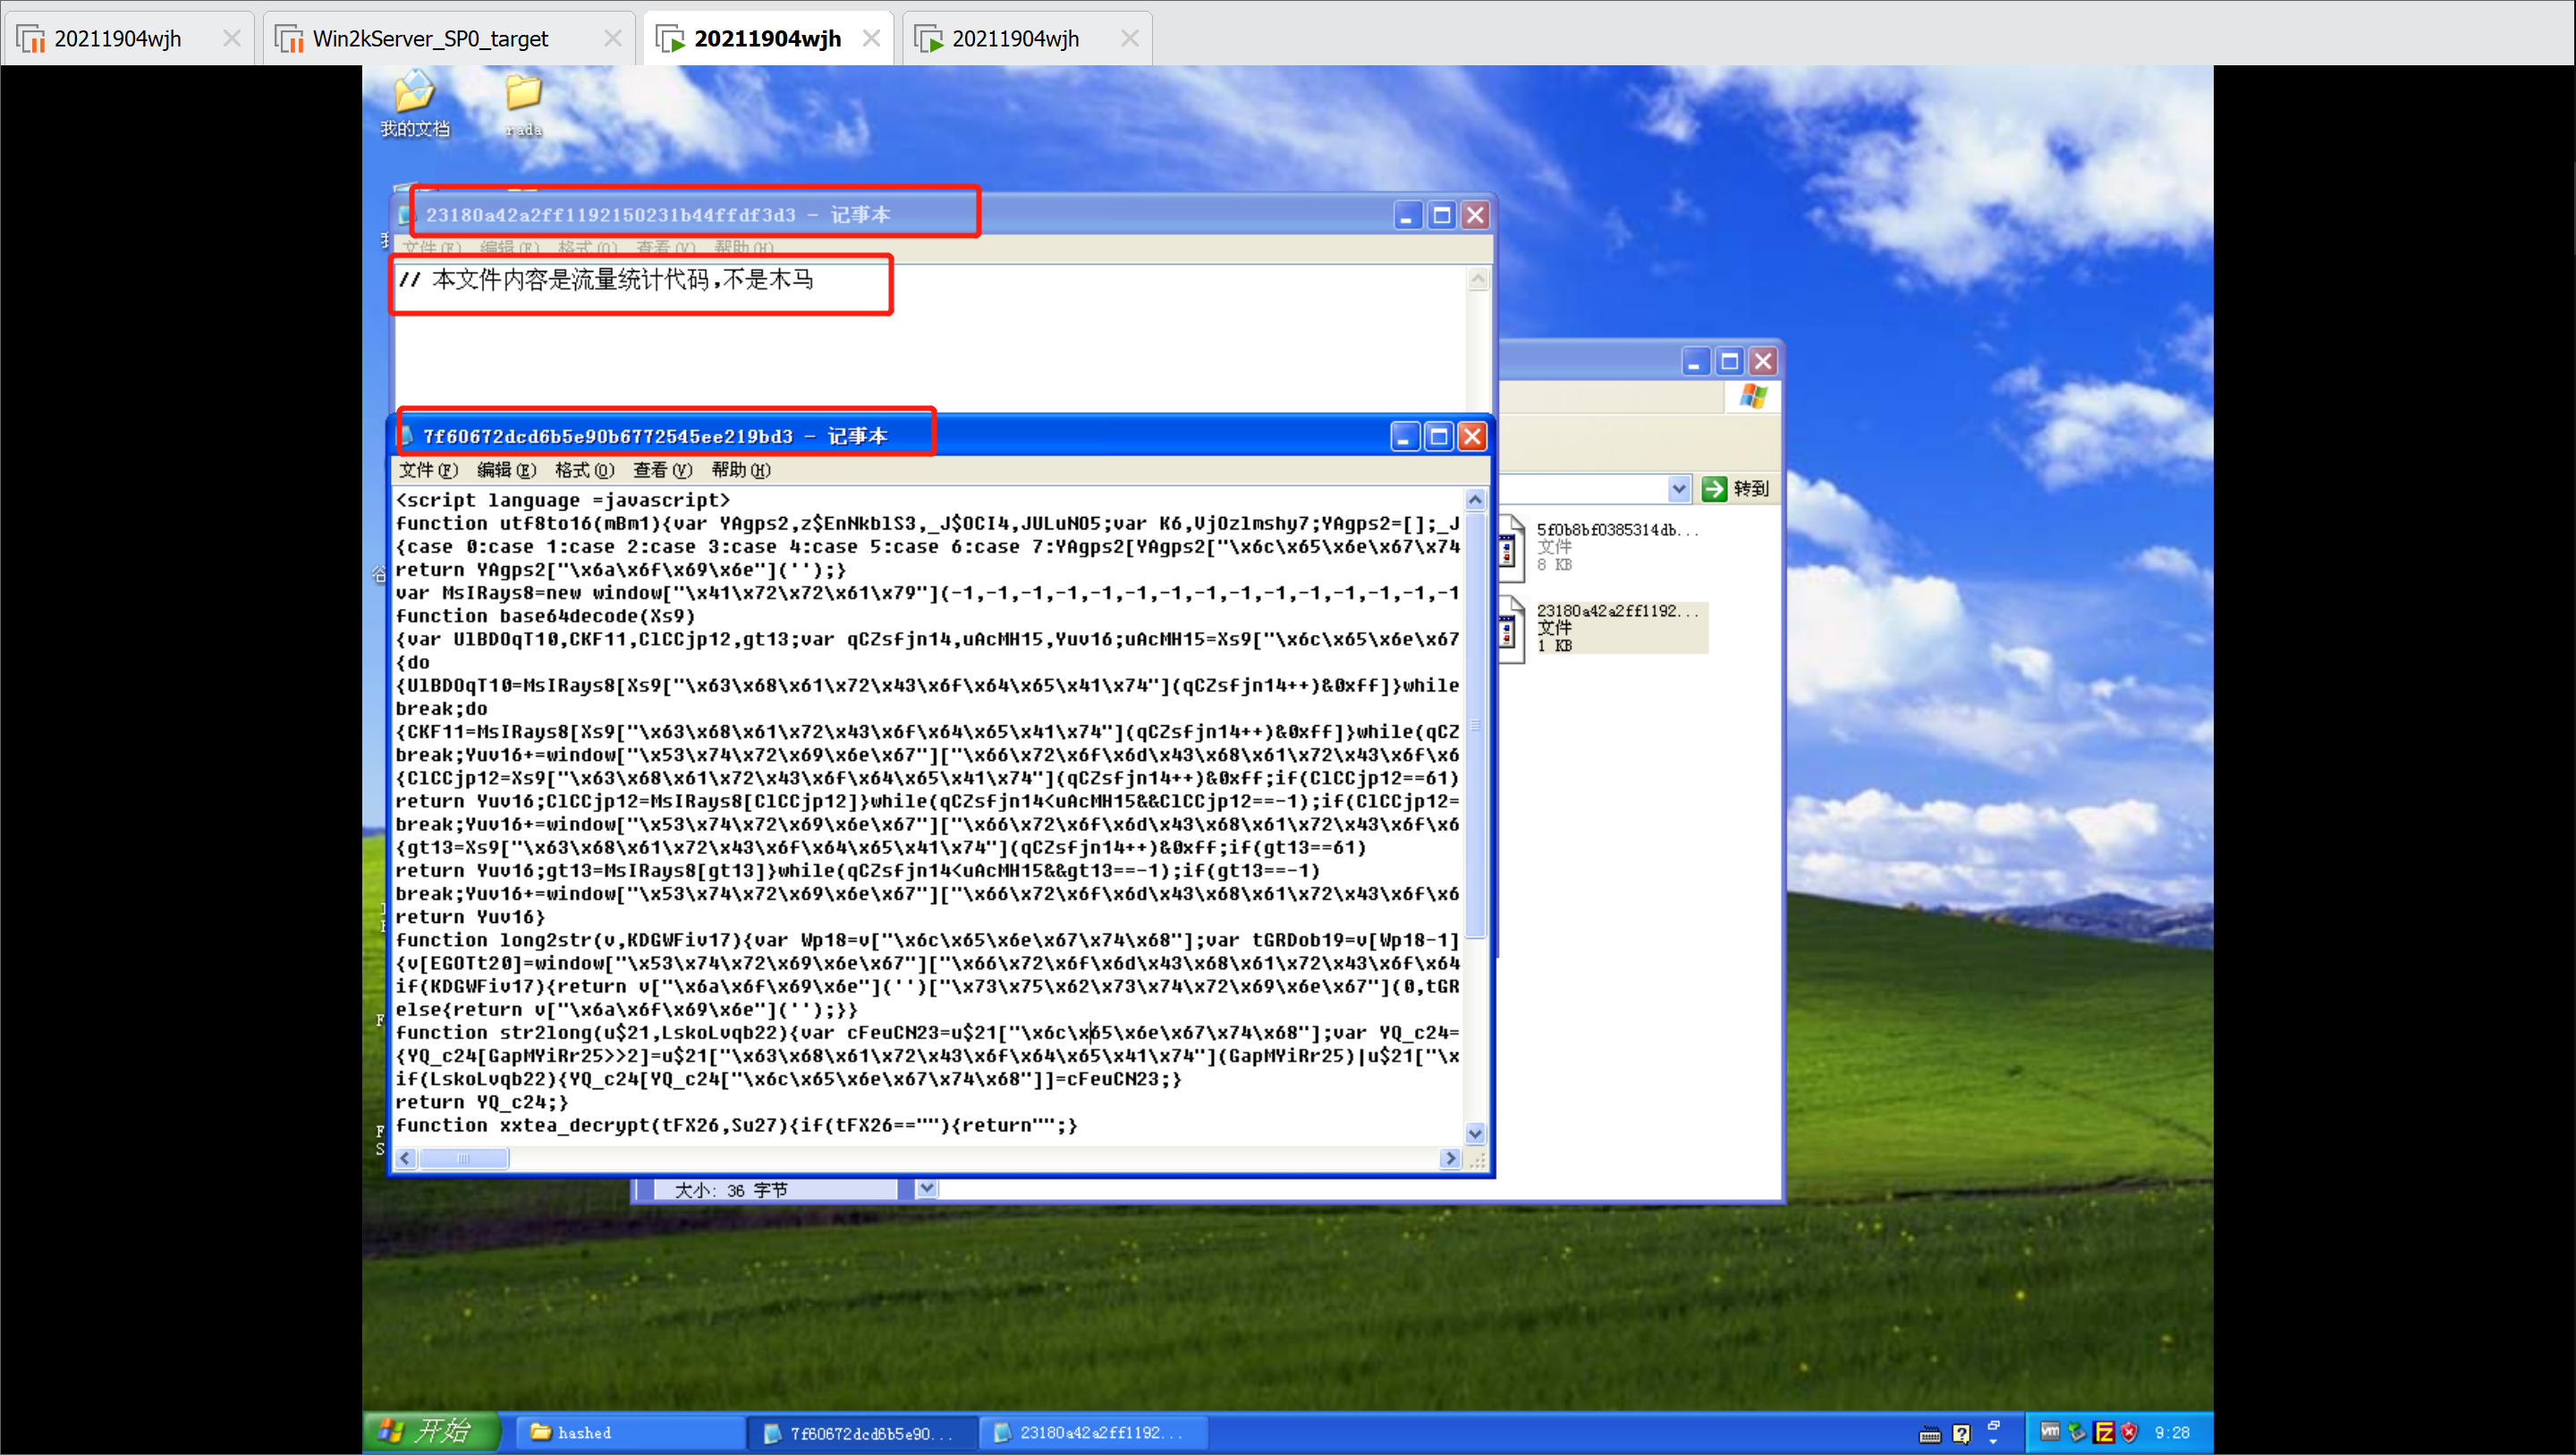Viewport: 2576px width, 1455px height.
Task: Open 帮助 menu in front Notepad
Action: click(x=740, y=470)
